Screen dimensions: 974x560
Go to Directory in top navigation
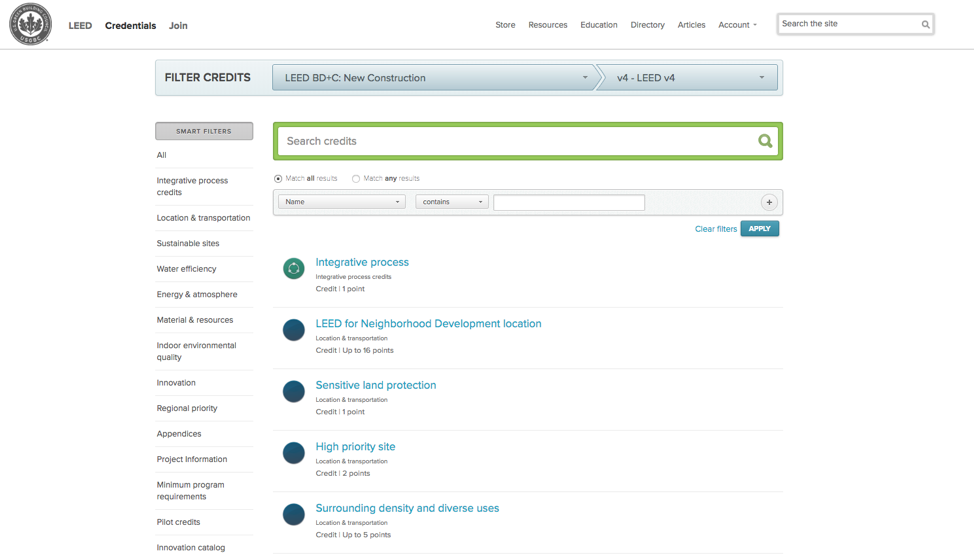click(x=647, y=25)
